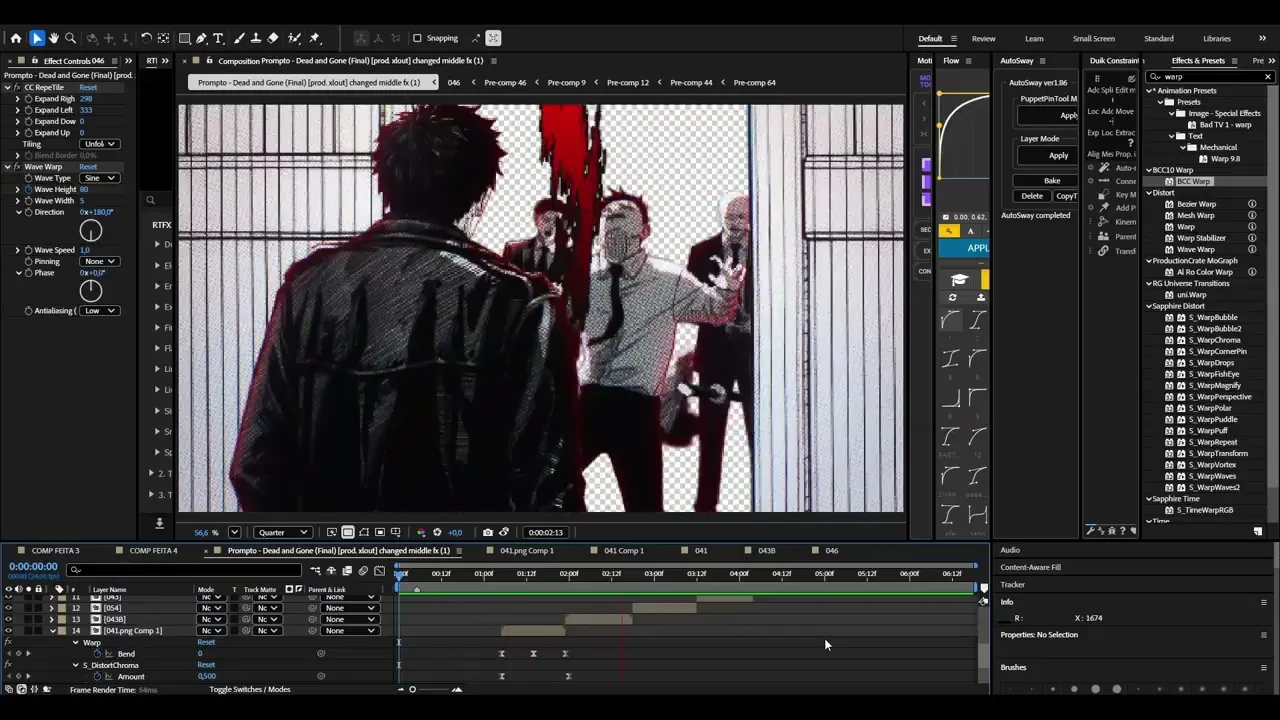Select the Eraser tool

tap(273, 38)
